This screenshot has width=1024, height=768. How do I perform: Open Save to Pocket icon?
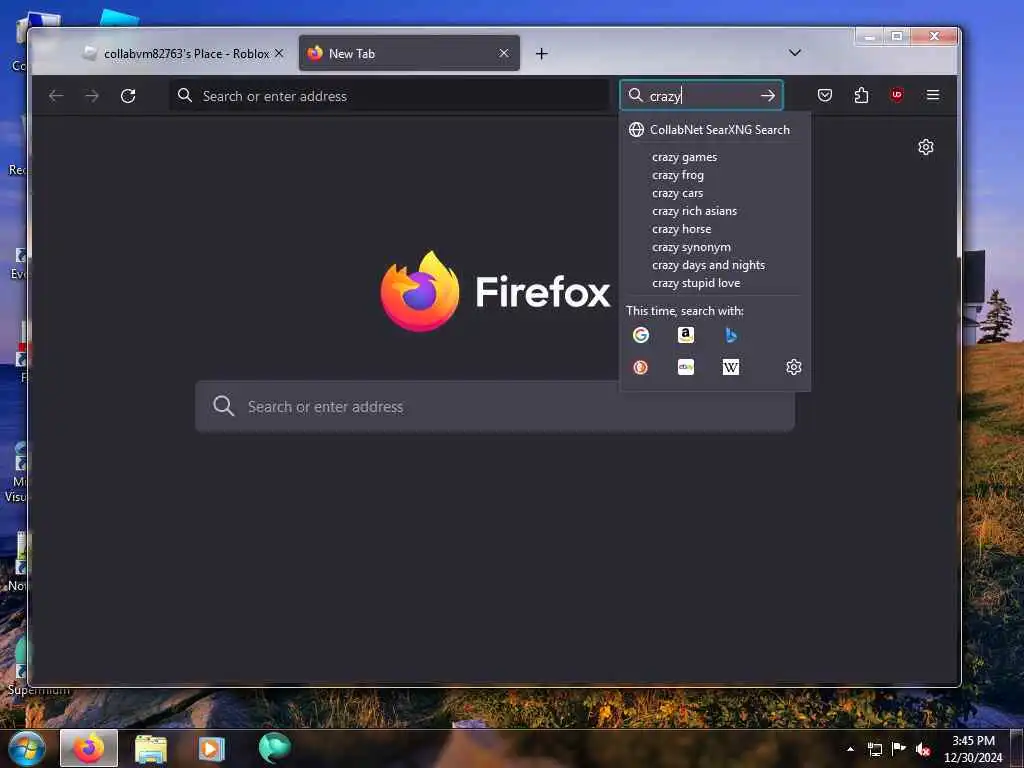825,95
